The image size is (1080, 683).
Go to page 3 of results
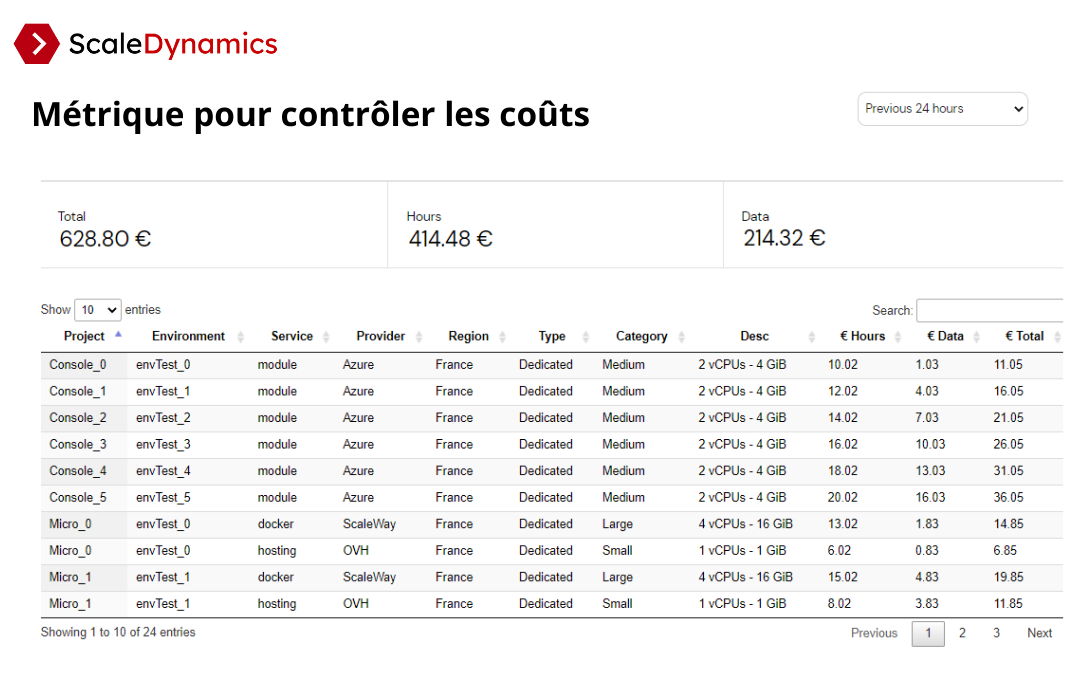996,633
